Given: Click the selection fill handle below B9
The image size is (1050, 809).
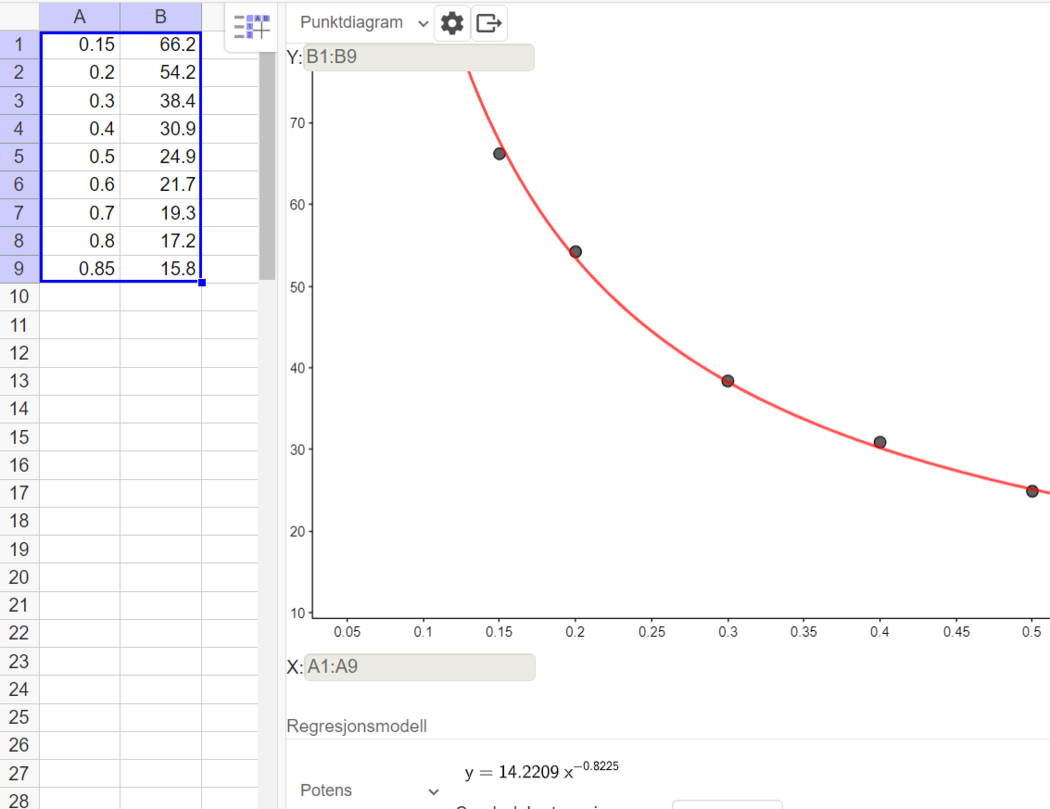Looking at the screenshot, I should click(202, 283).
